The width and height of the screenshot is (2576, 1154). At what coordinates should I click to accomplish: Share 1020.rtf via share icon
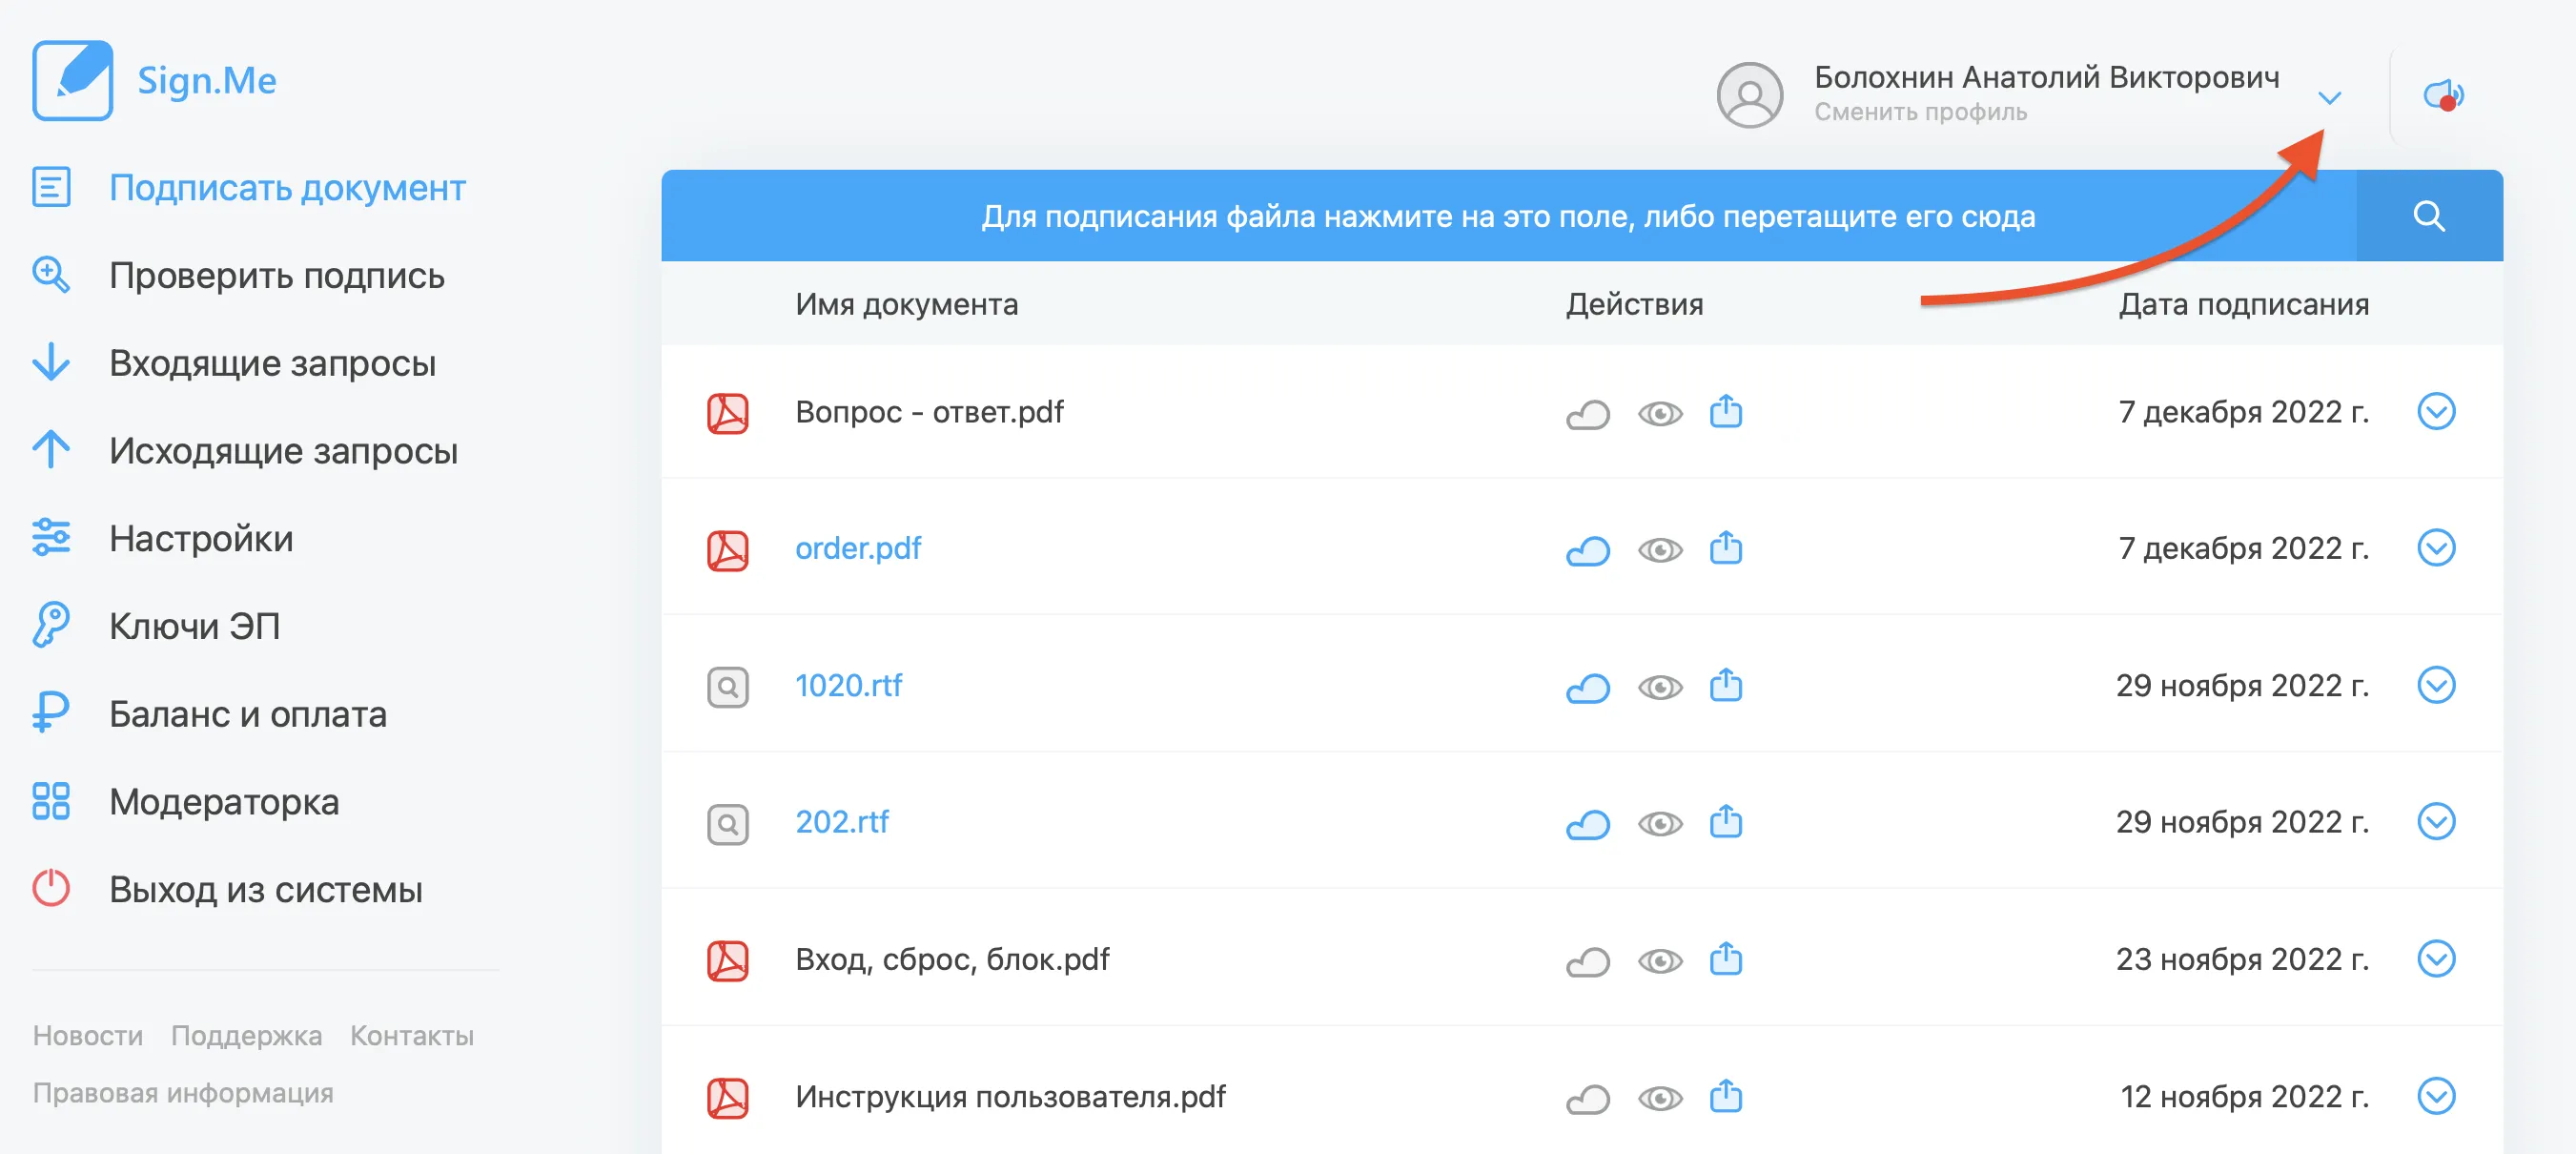[x=1726, y=685]
